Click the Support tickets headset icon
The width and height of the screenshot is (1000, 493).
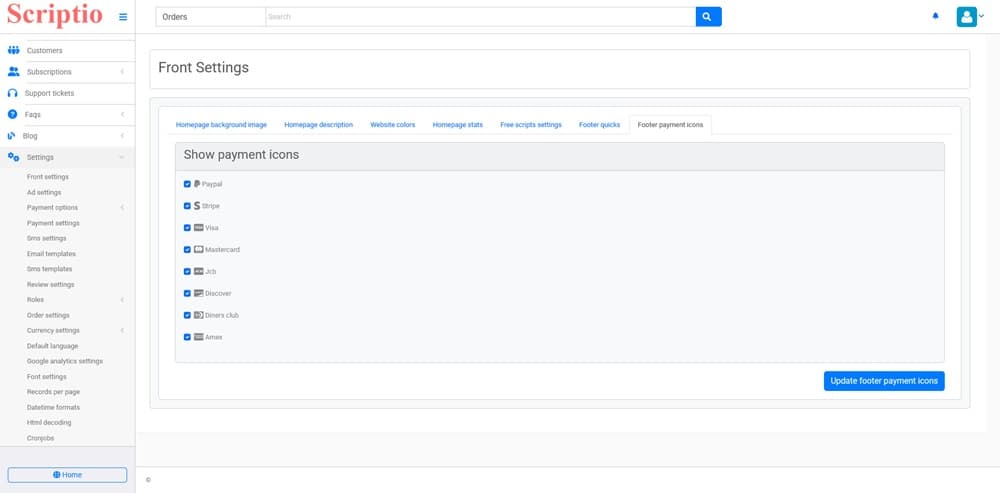(13, 93)
